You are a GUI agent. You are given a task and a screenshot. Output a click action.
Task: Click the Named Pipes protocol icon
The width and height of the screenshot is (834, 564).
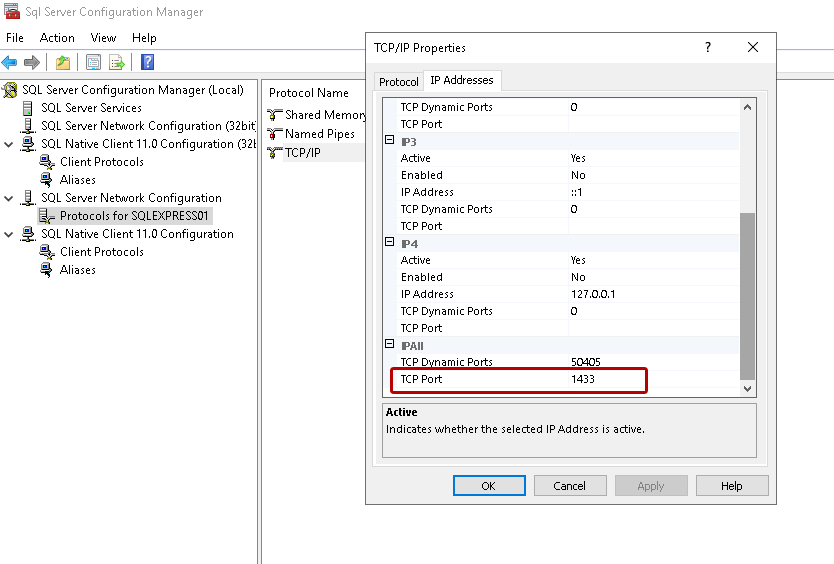tap(274, 134)
